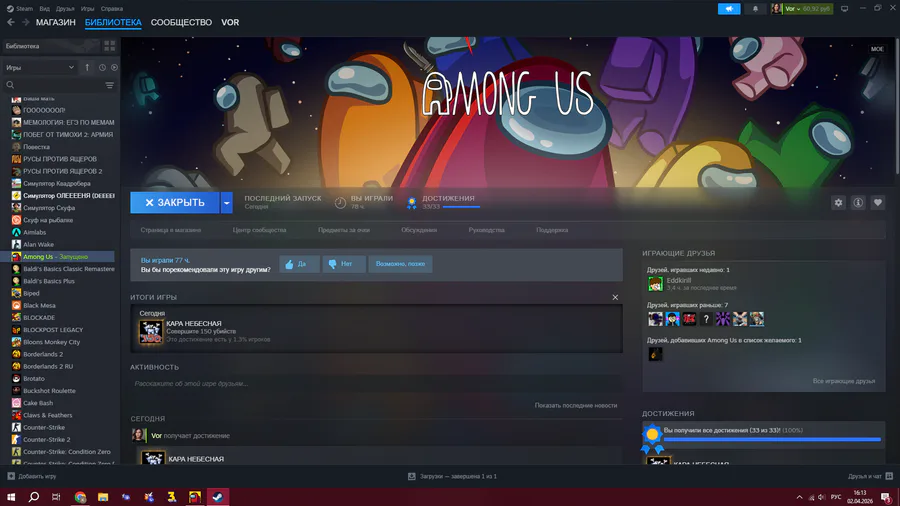Open the wishlist friend avatar
The image size is (900, 506).
pos(655,354)
